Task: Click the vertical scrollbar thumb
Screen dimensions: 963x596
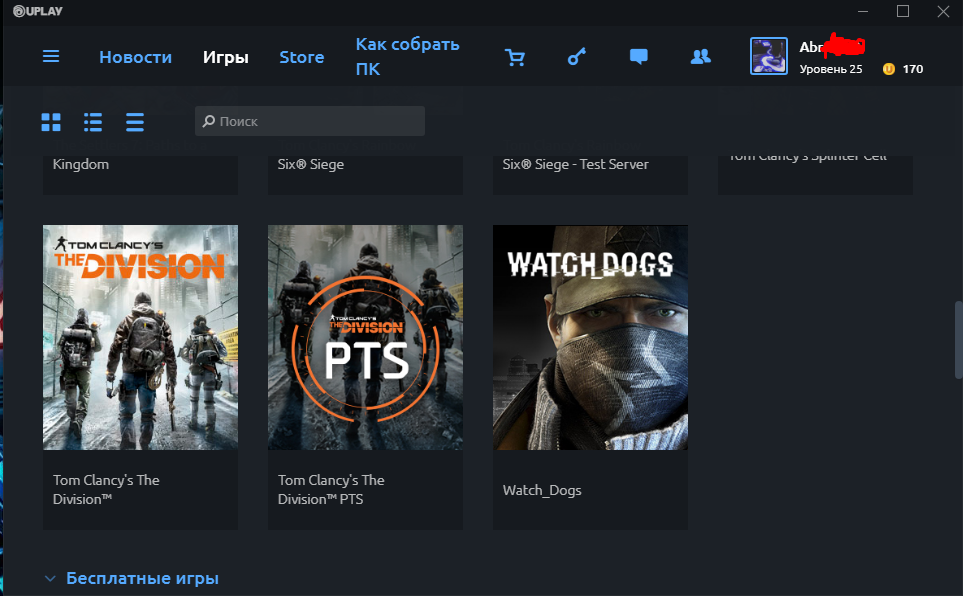Action: (958, 339)
